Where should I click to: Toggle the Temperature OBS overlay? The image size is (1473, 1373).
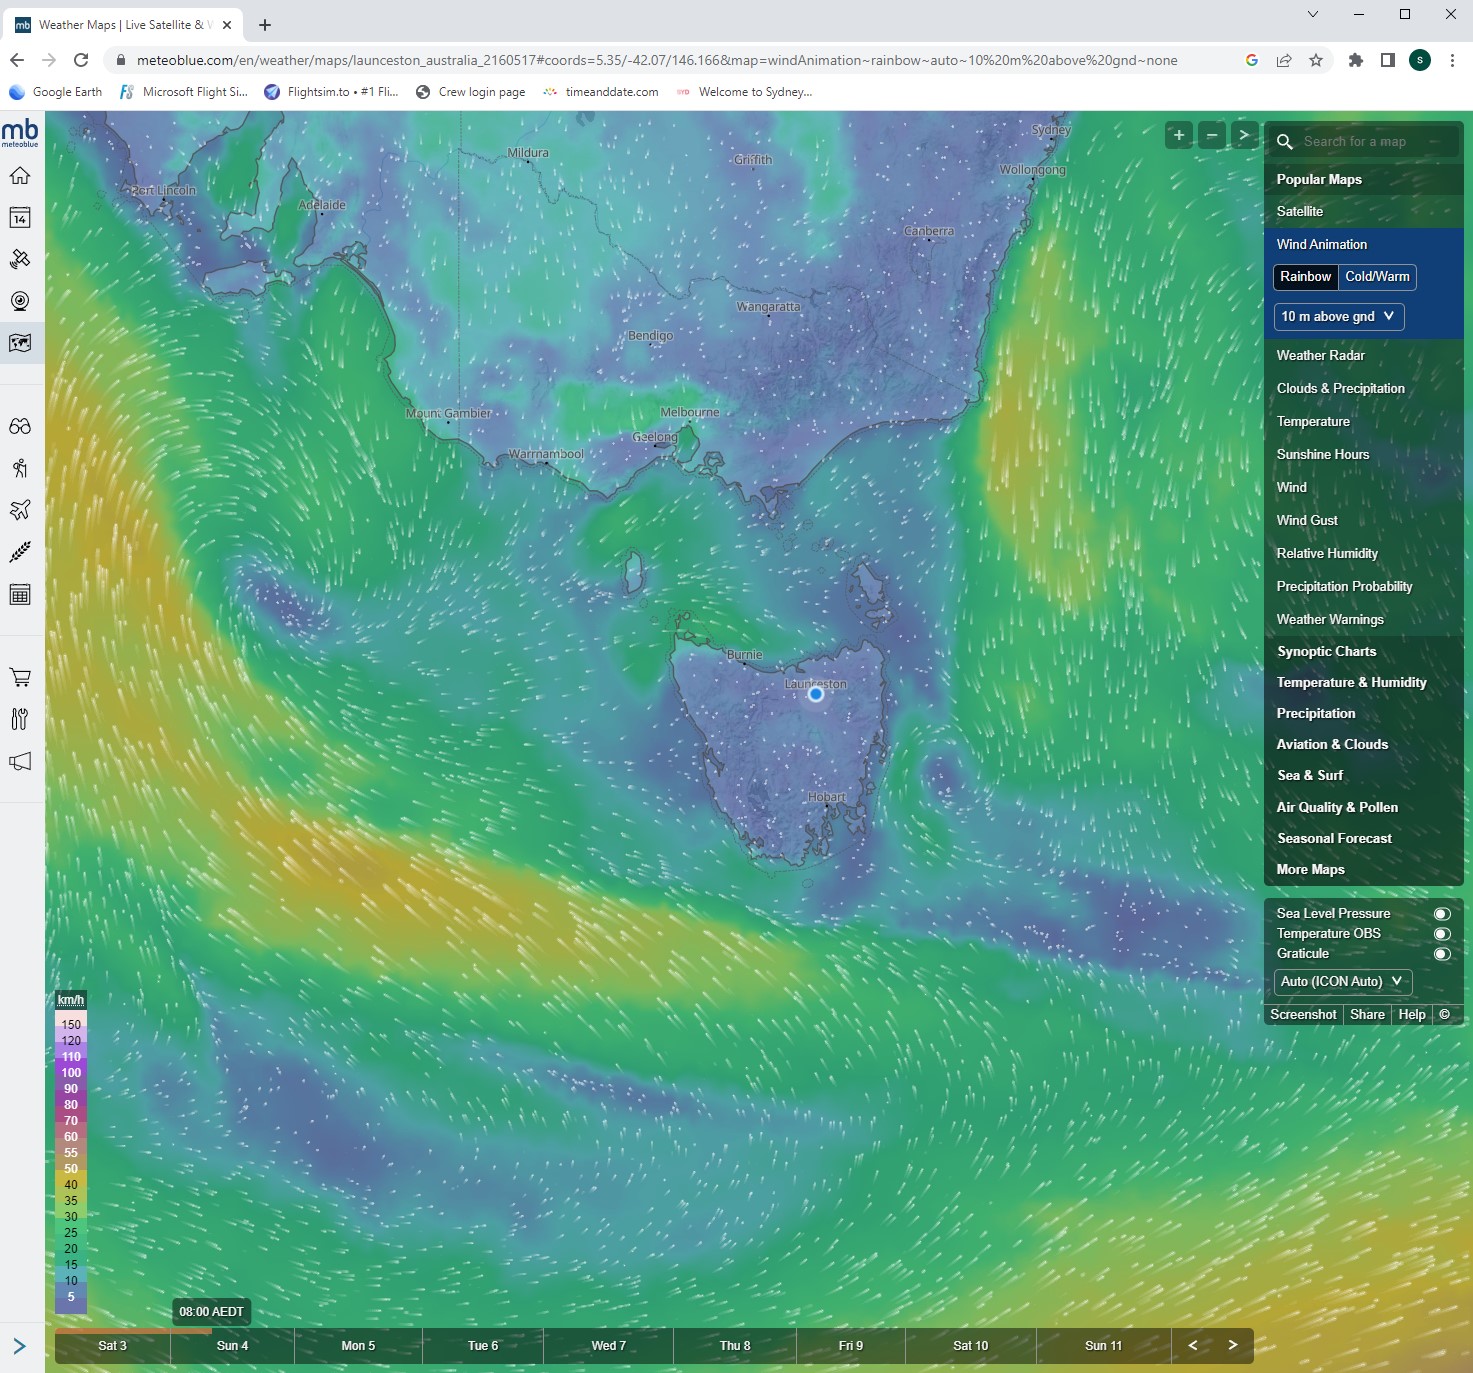(x=1441, y=933)
